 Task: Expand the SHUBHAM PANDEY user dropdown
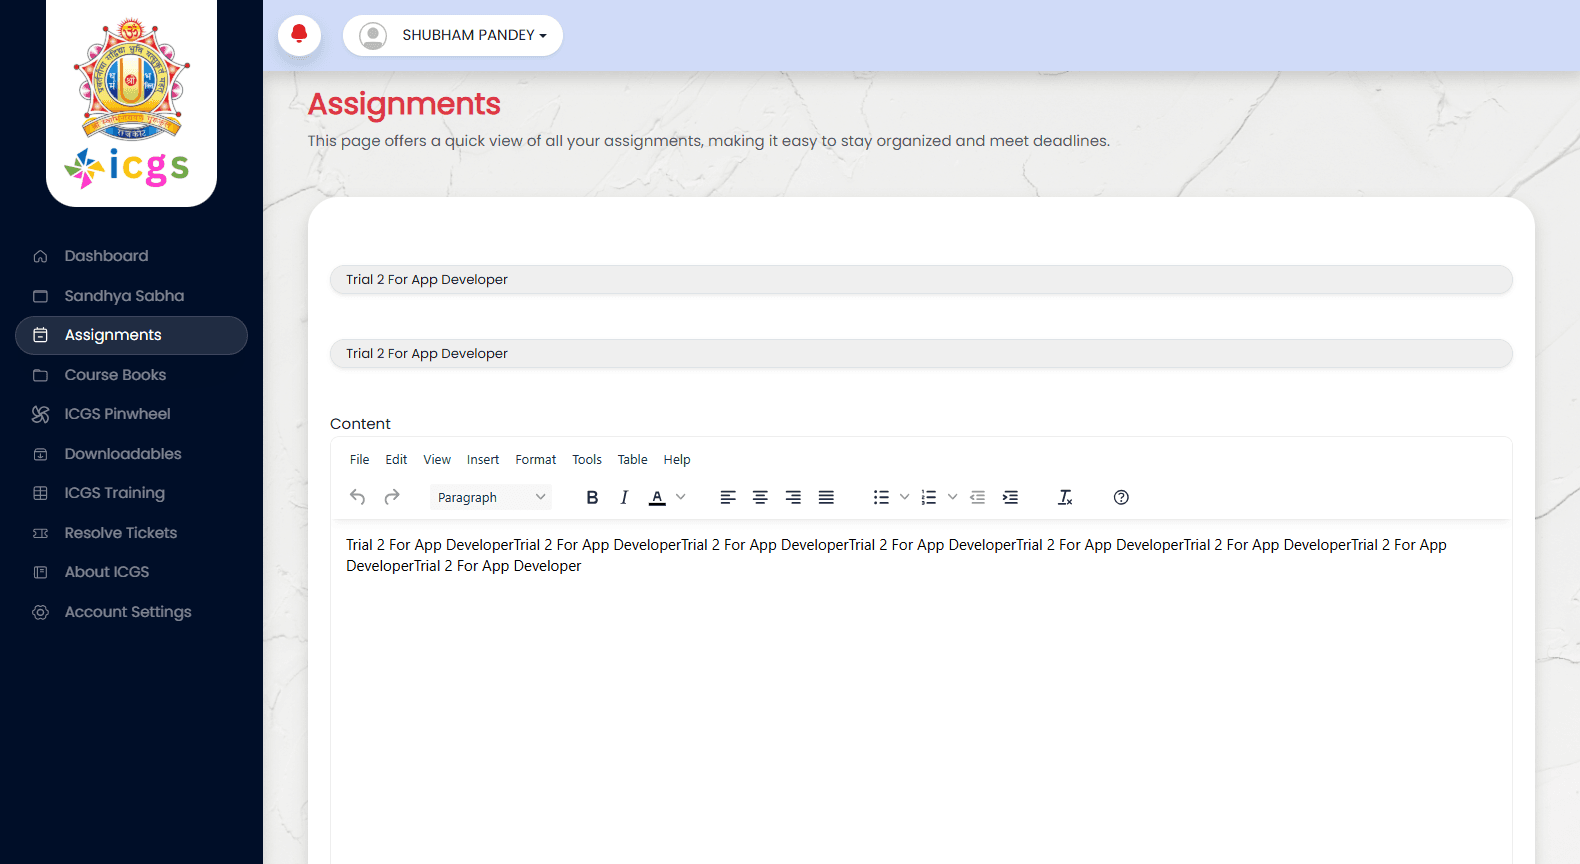pyautogui.click(x=453, y=35)
